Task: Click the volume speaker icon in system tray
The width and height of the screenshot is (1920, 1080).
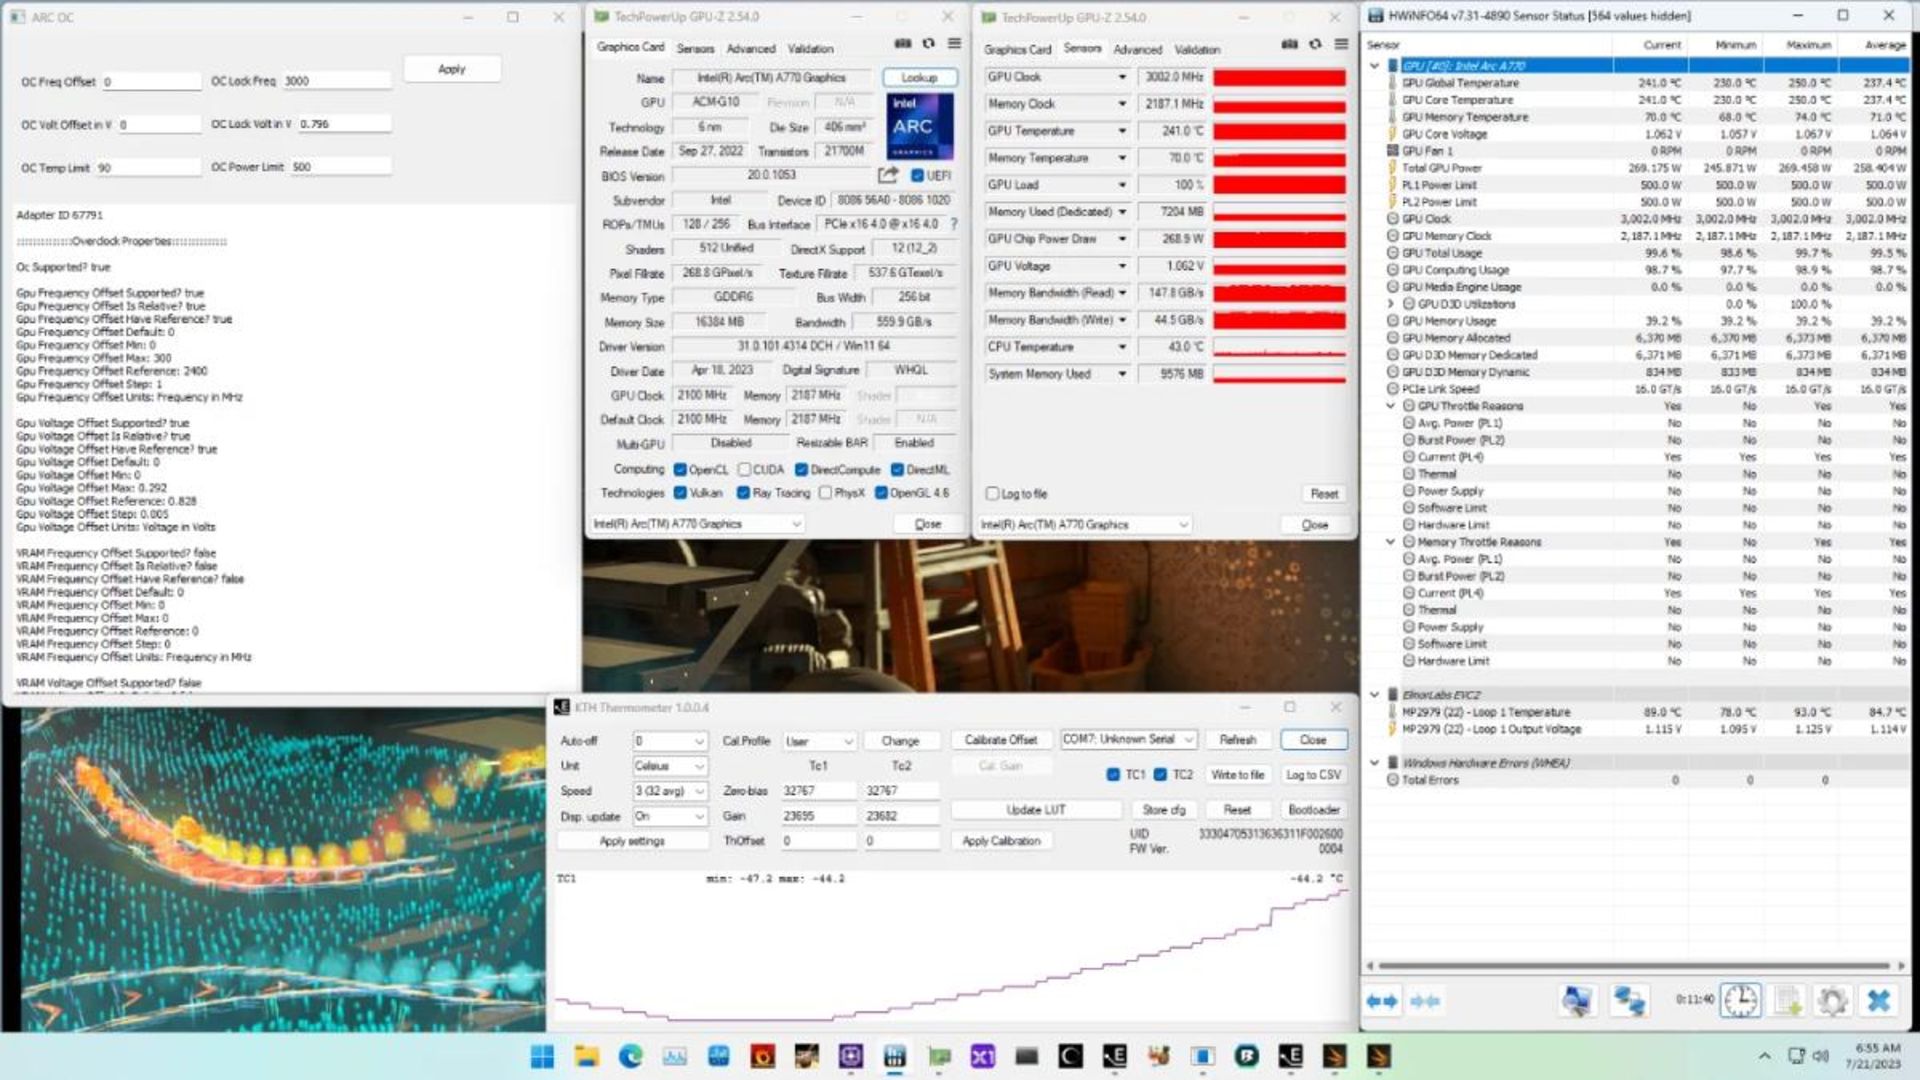Action: pos(1821,1056)
